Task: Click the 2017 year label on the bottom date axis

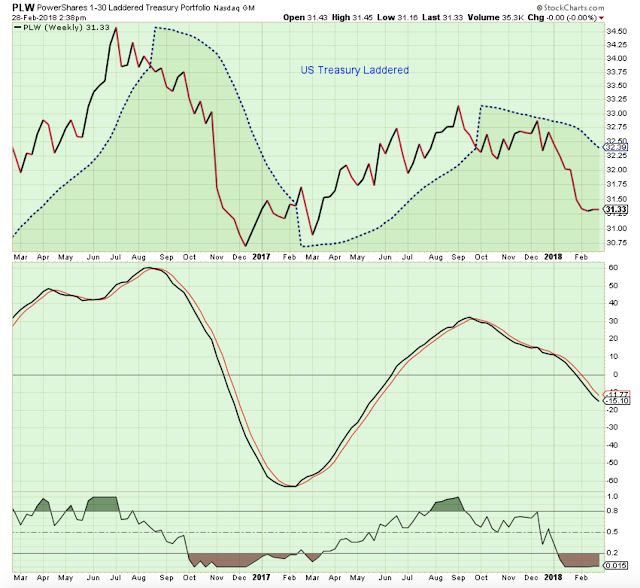Action: tap(261, 577)
